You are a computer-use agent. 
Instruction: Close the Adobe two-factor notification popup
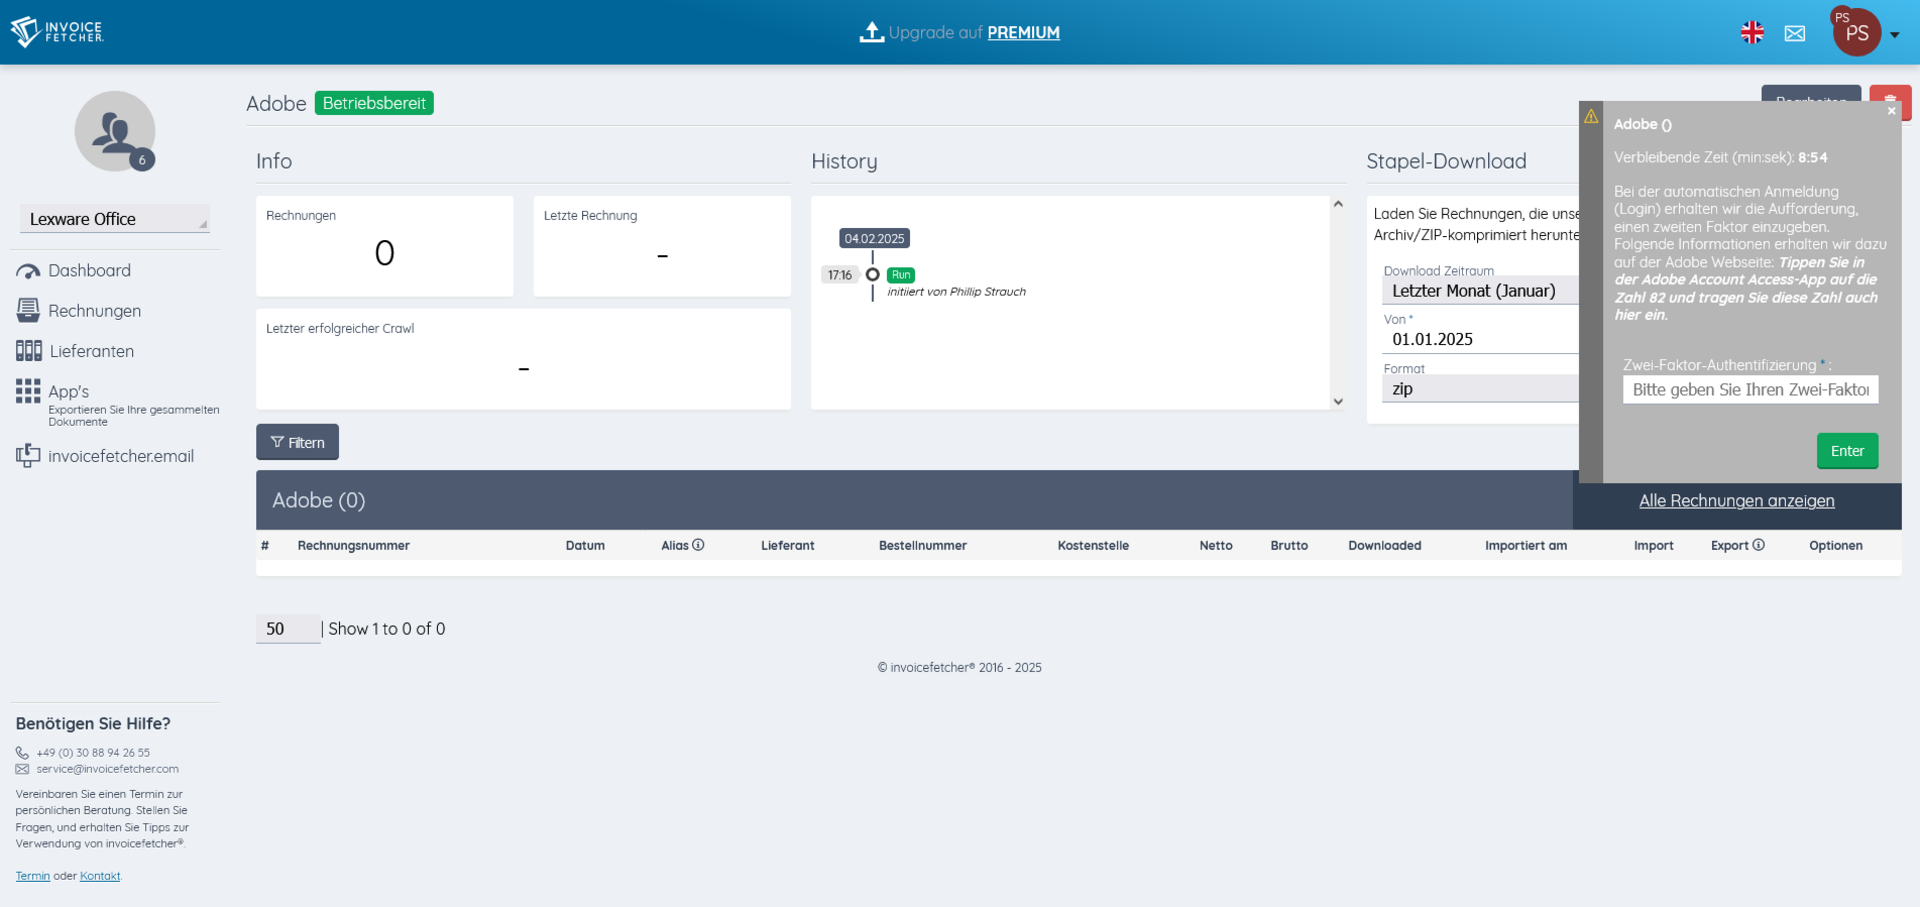point(1891,111)
